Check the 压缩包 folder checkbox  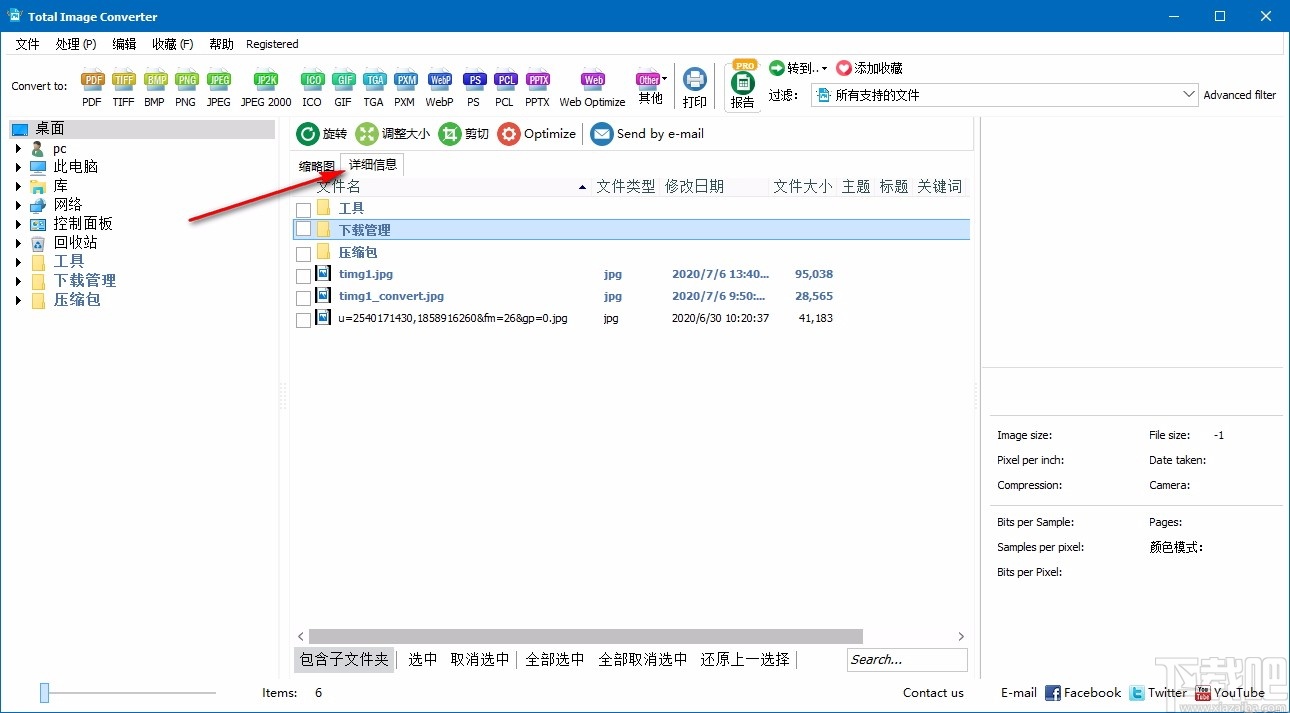coord(303,254)
